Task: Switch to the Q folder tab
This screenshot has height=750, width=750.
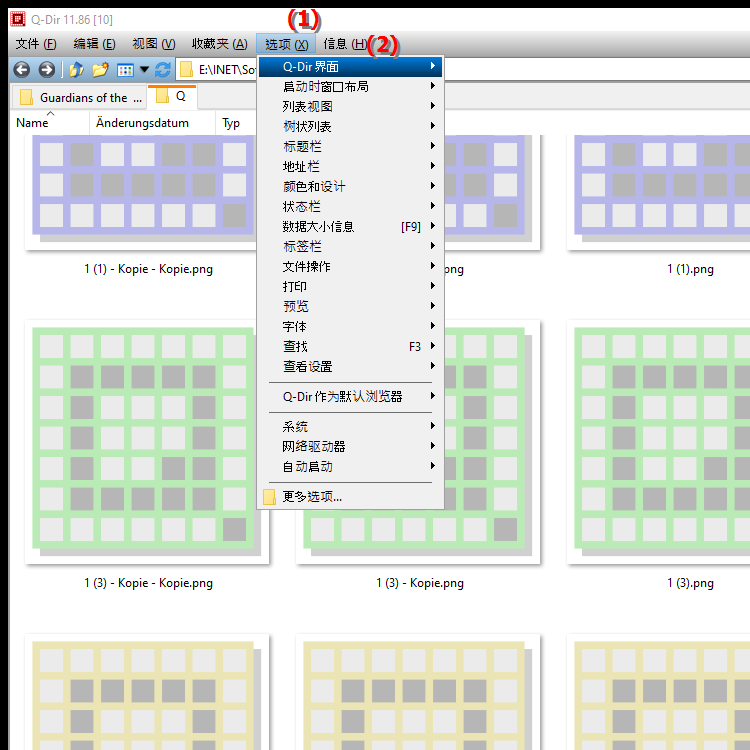Action: [172, 97]
